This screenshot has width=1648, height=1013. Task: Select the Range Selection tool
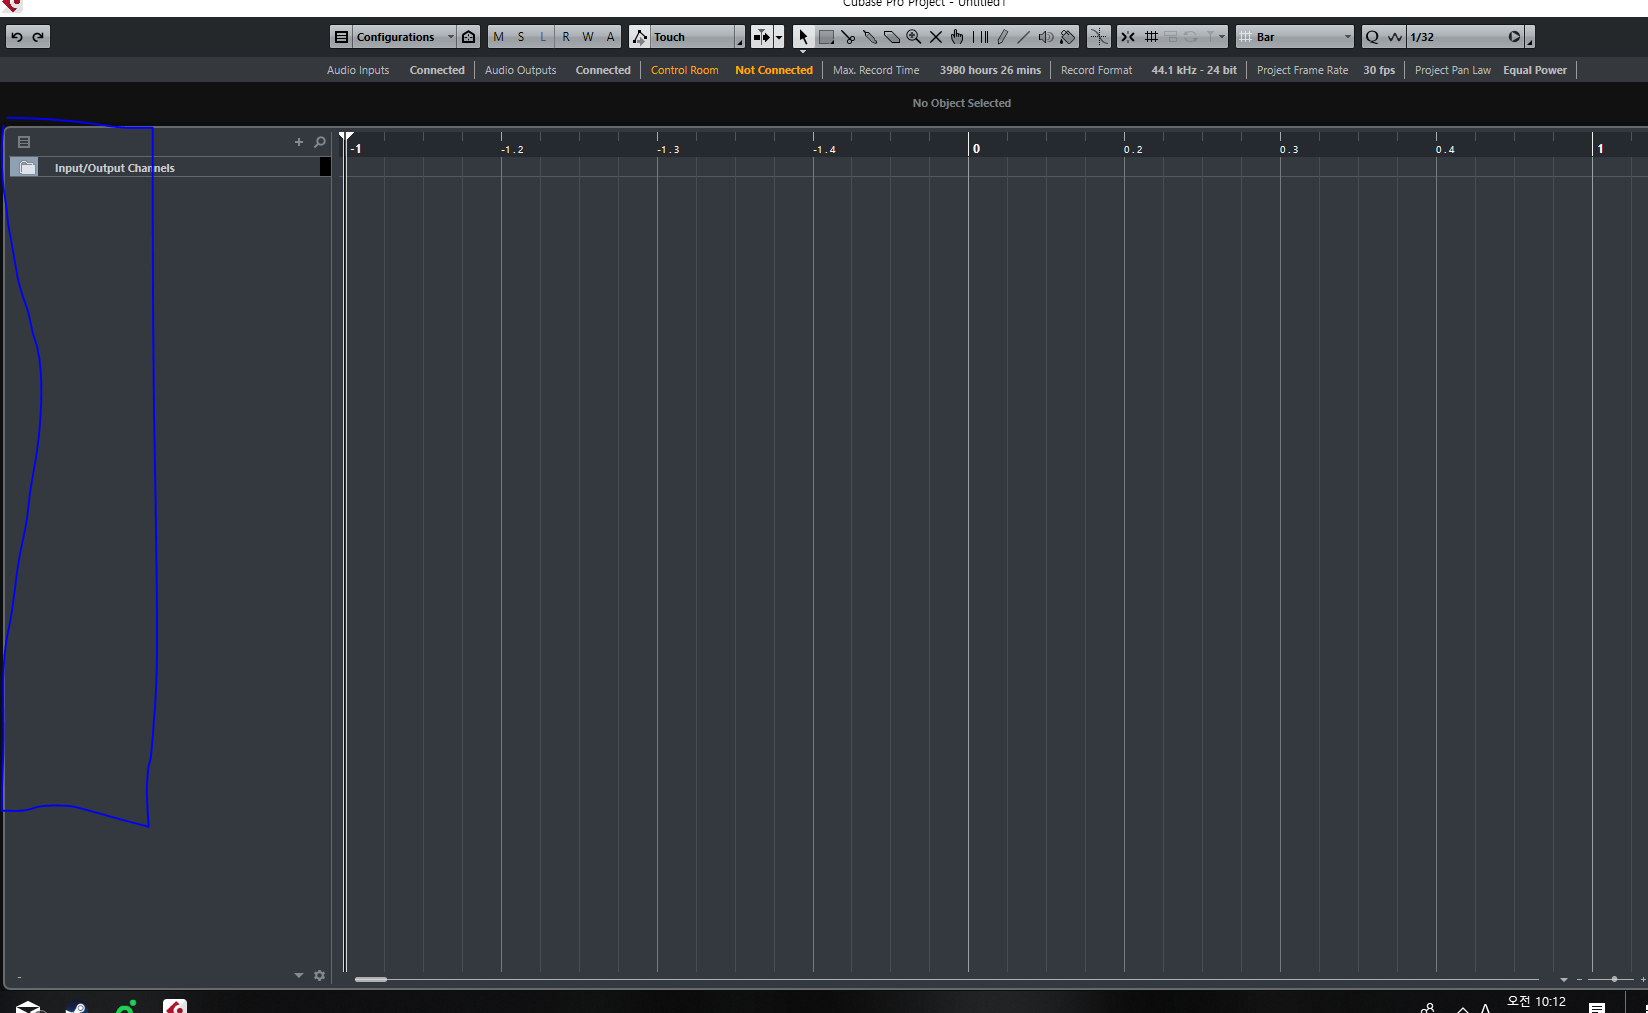coord(826,37)
